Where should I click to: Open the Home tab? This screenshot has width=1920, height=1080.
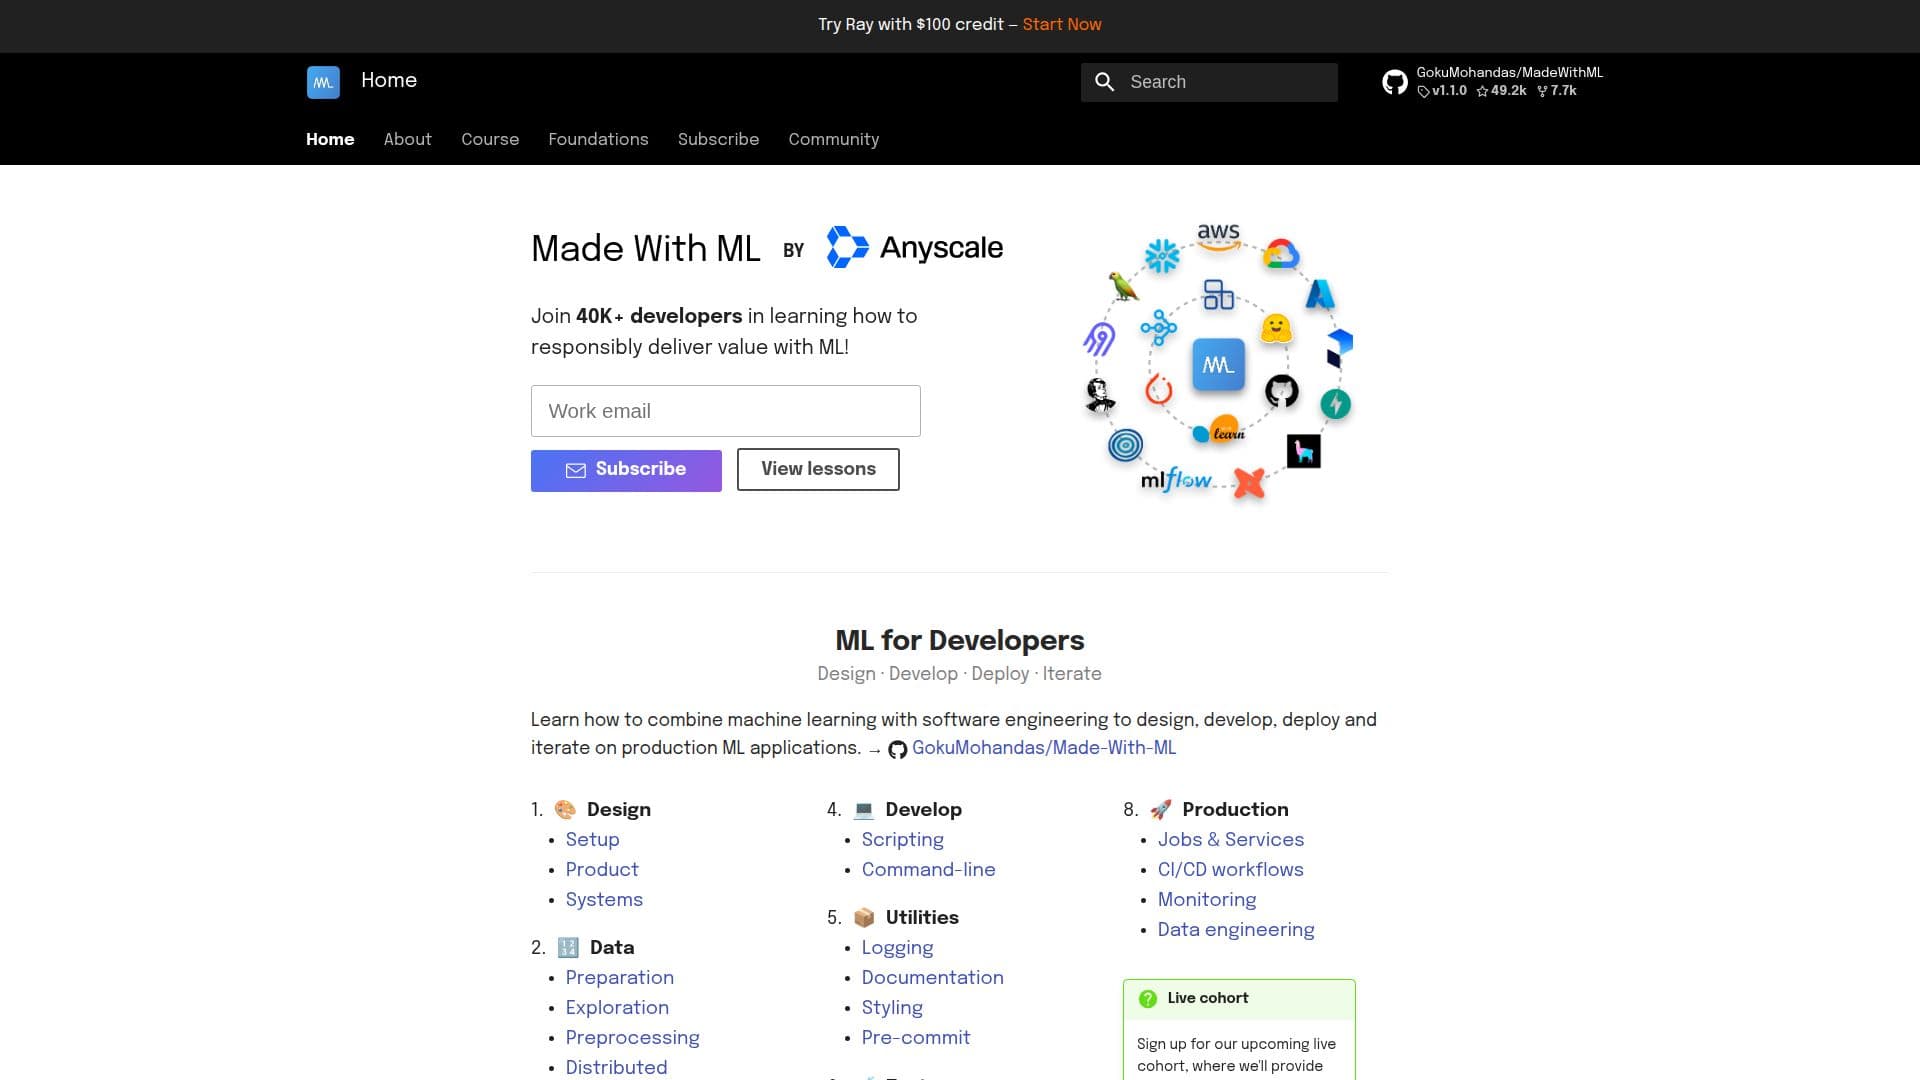click(330, 139)
